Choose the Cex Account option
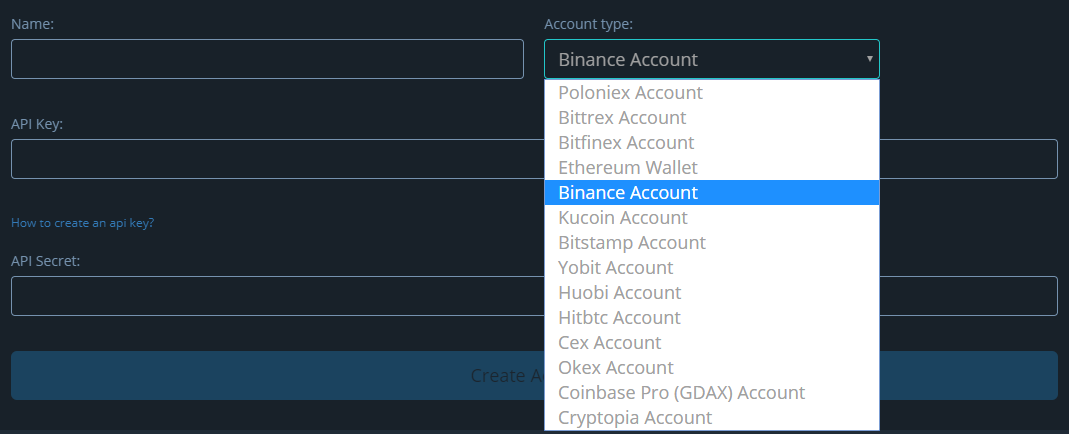 point(712,343)
